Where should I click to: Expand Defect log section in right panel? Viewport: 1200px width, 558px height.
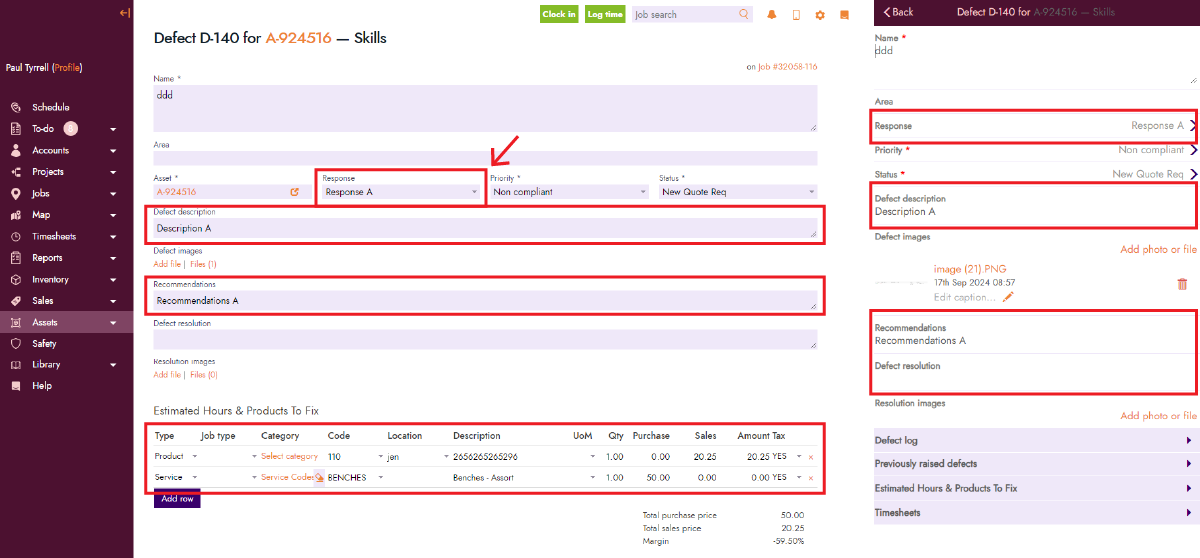tap(1034, 441)
